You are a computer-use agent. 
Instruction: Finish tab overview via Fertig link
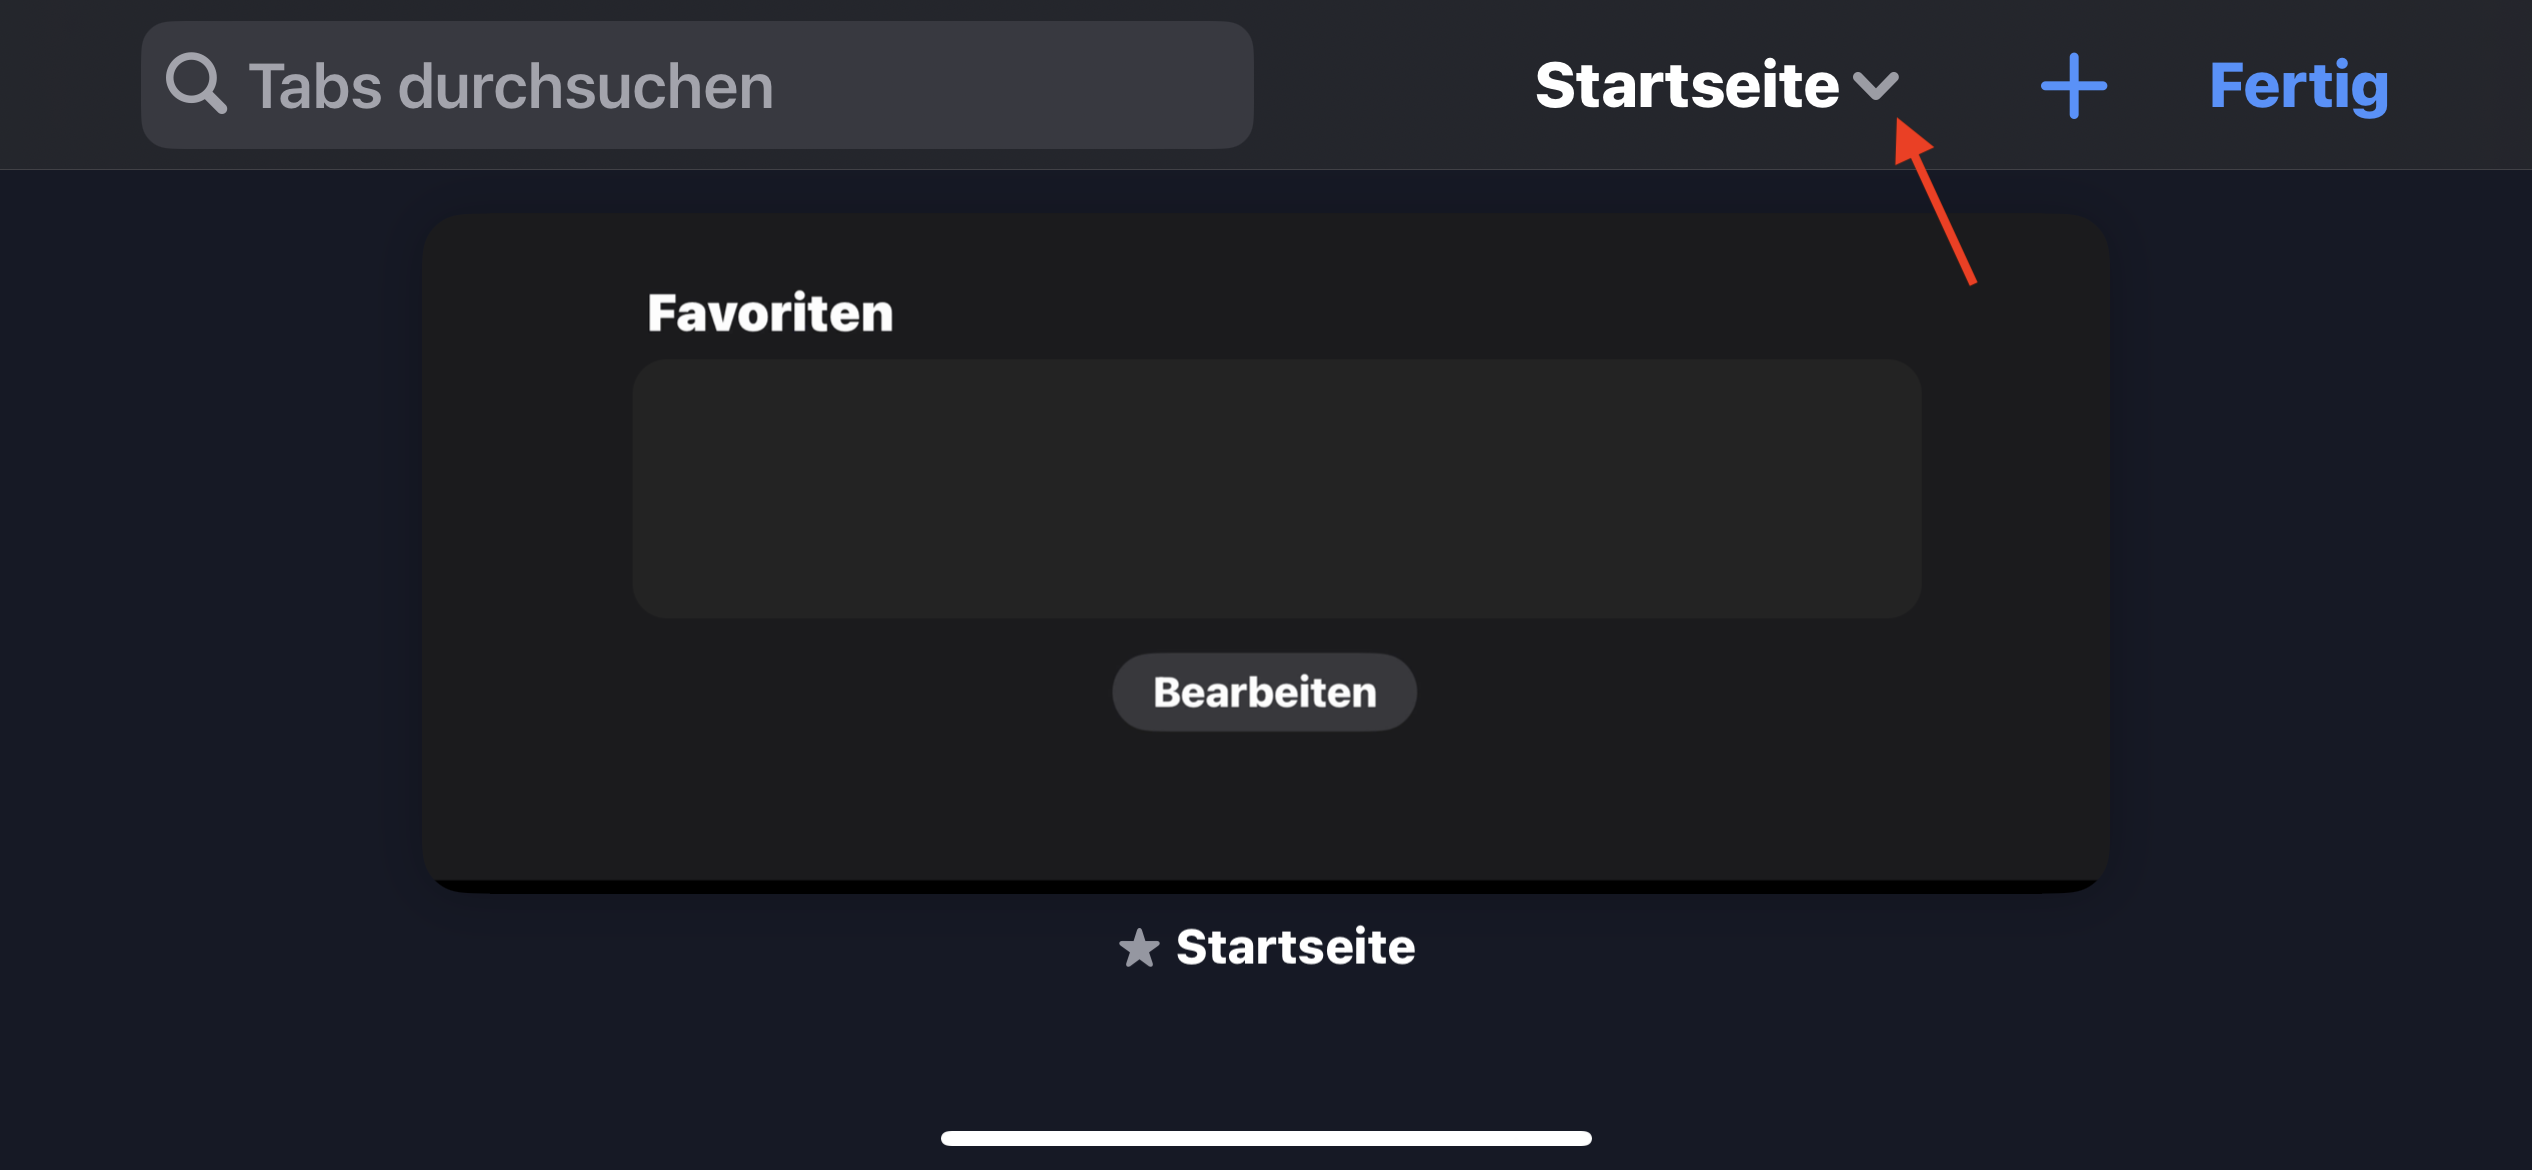[x=2298, y=86]
